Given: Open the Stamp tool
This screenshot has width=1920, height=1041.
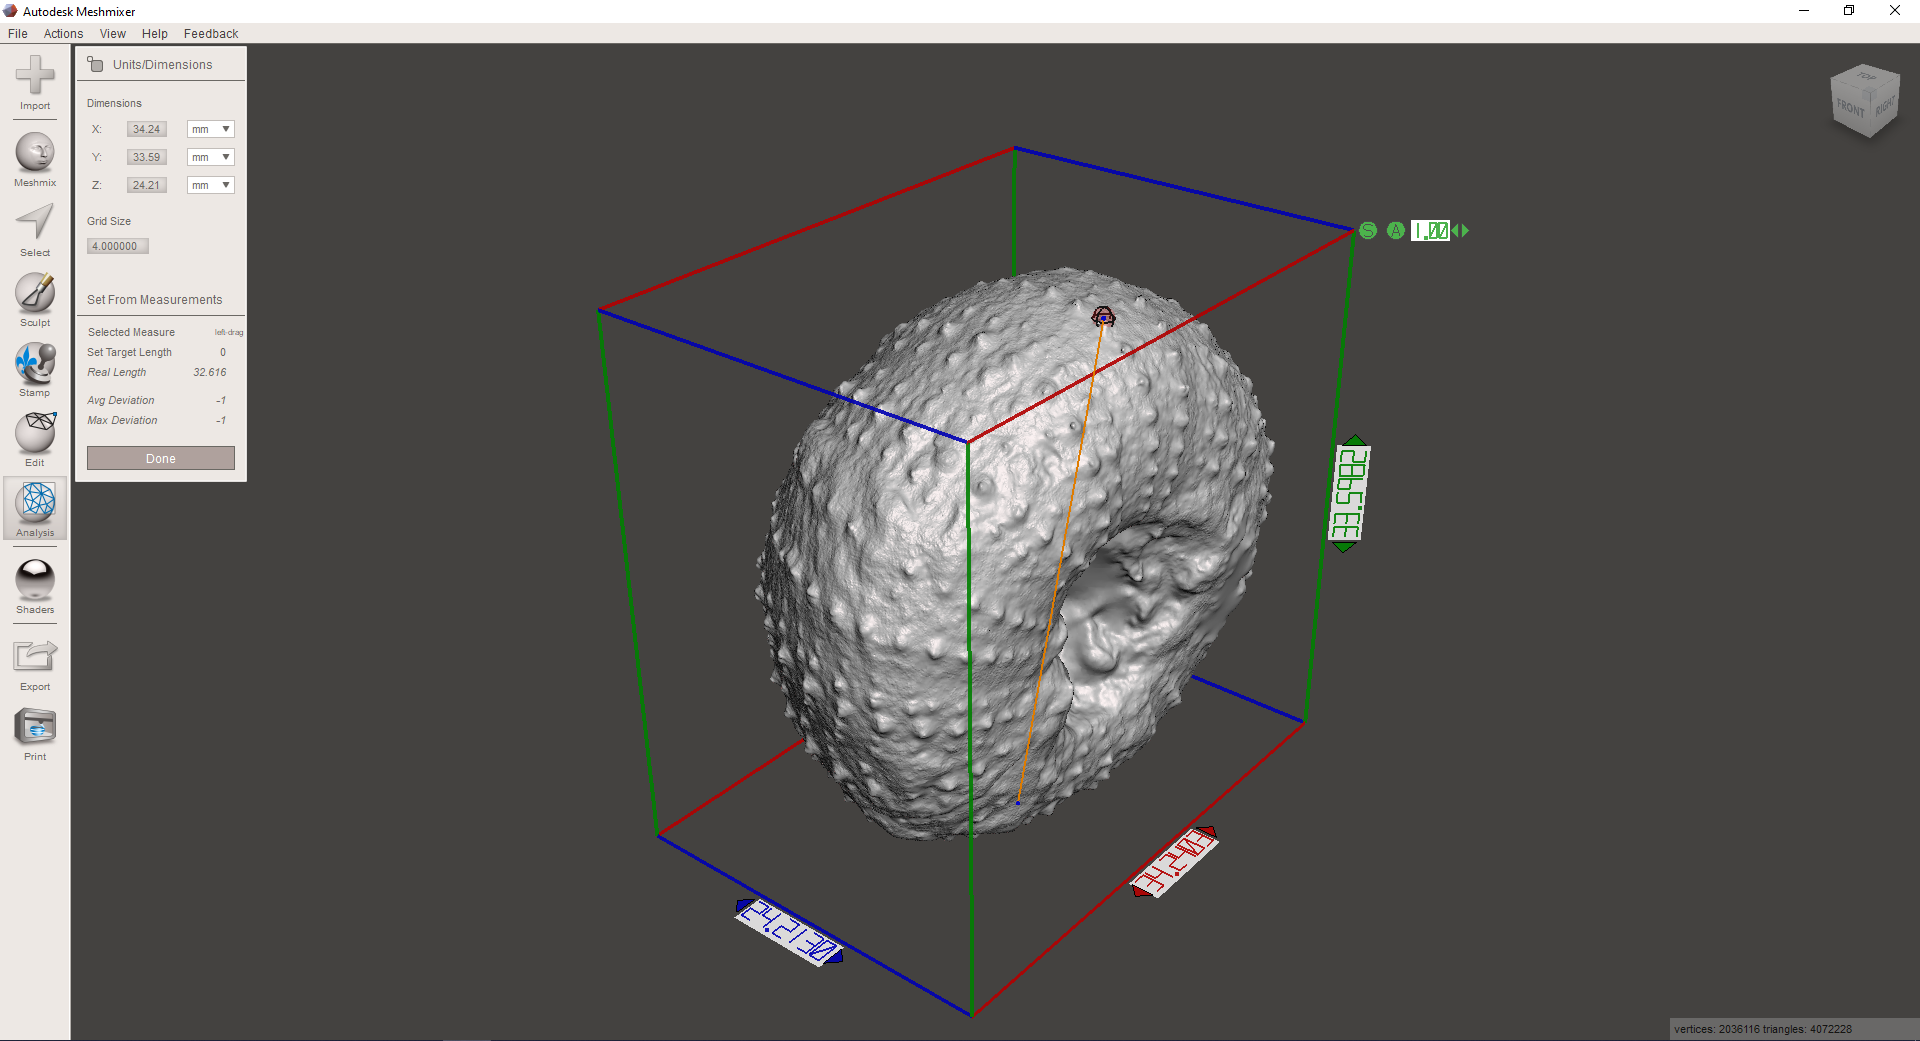Looking at the screenshot, I should tap(35, 363).
